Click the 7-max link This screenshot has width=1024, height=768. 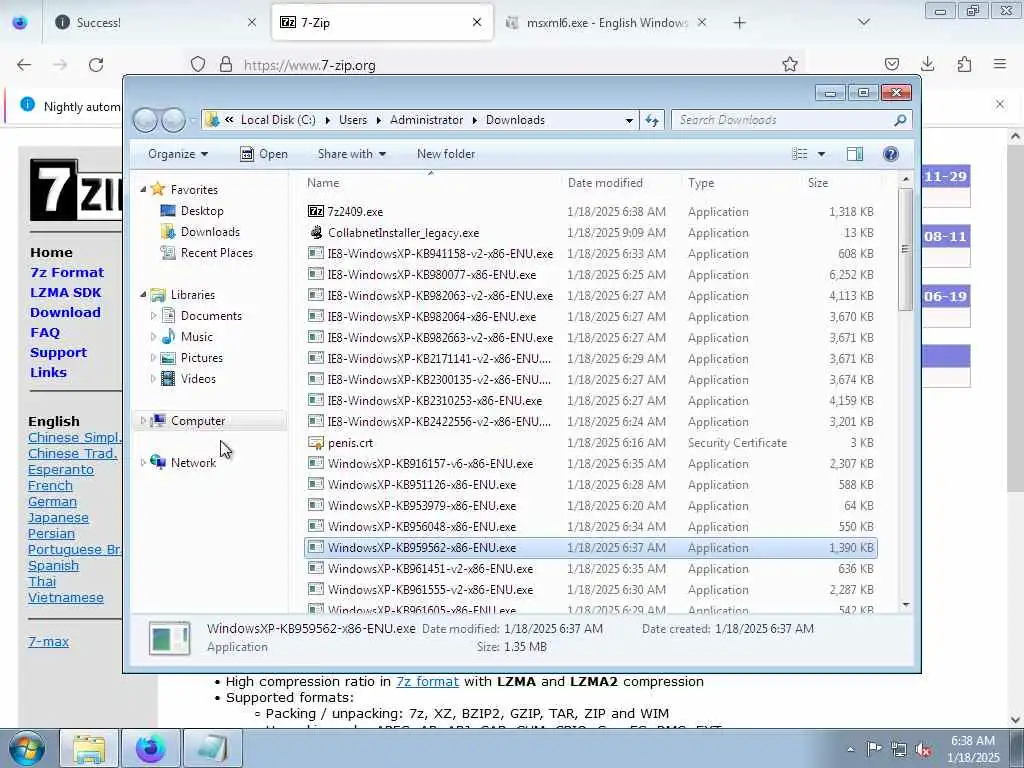pos(48,641)
